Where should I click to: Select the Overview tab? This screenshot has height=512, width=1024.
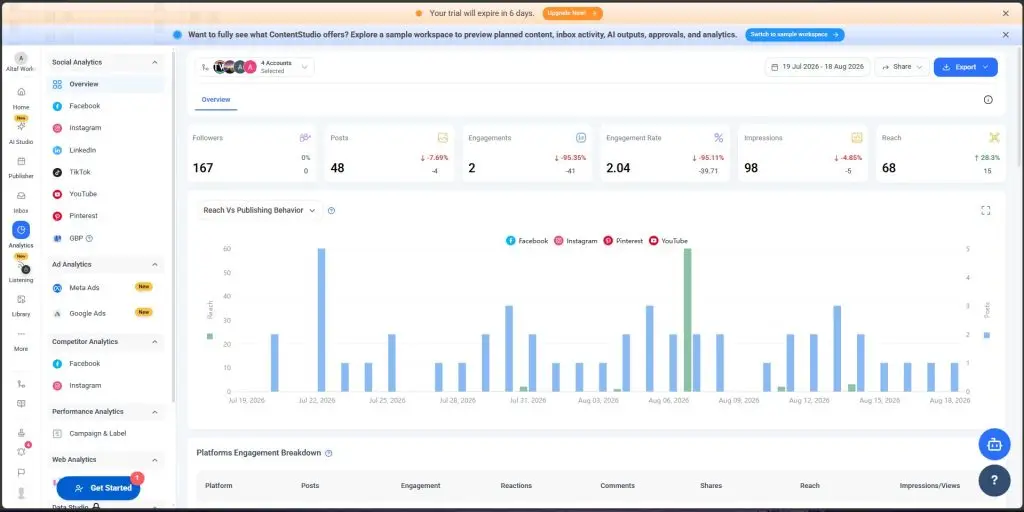[x=216, y=100]
